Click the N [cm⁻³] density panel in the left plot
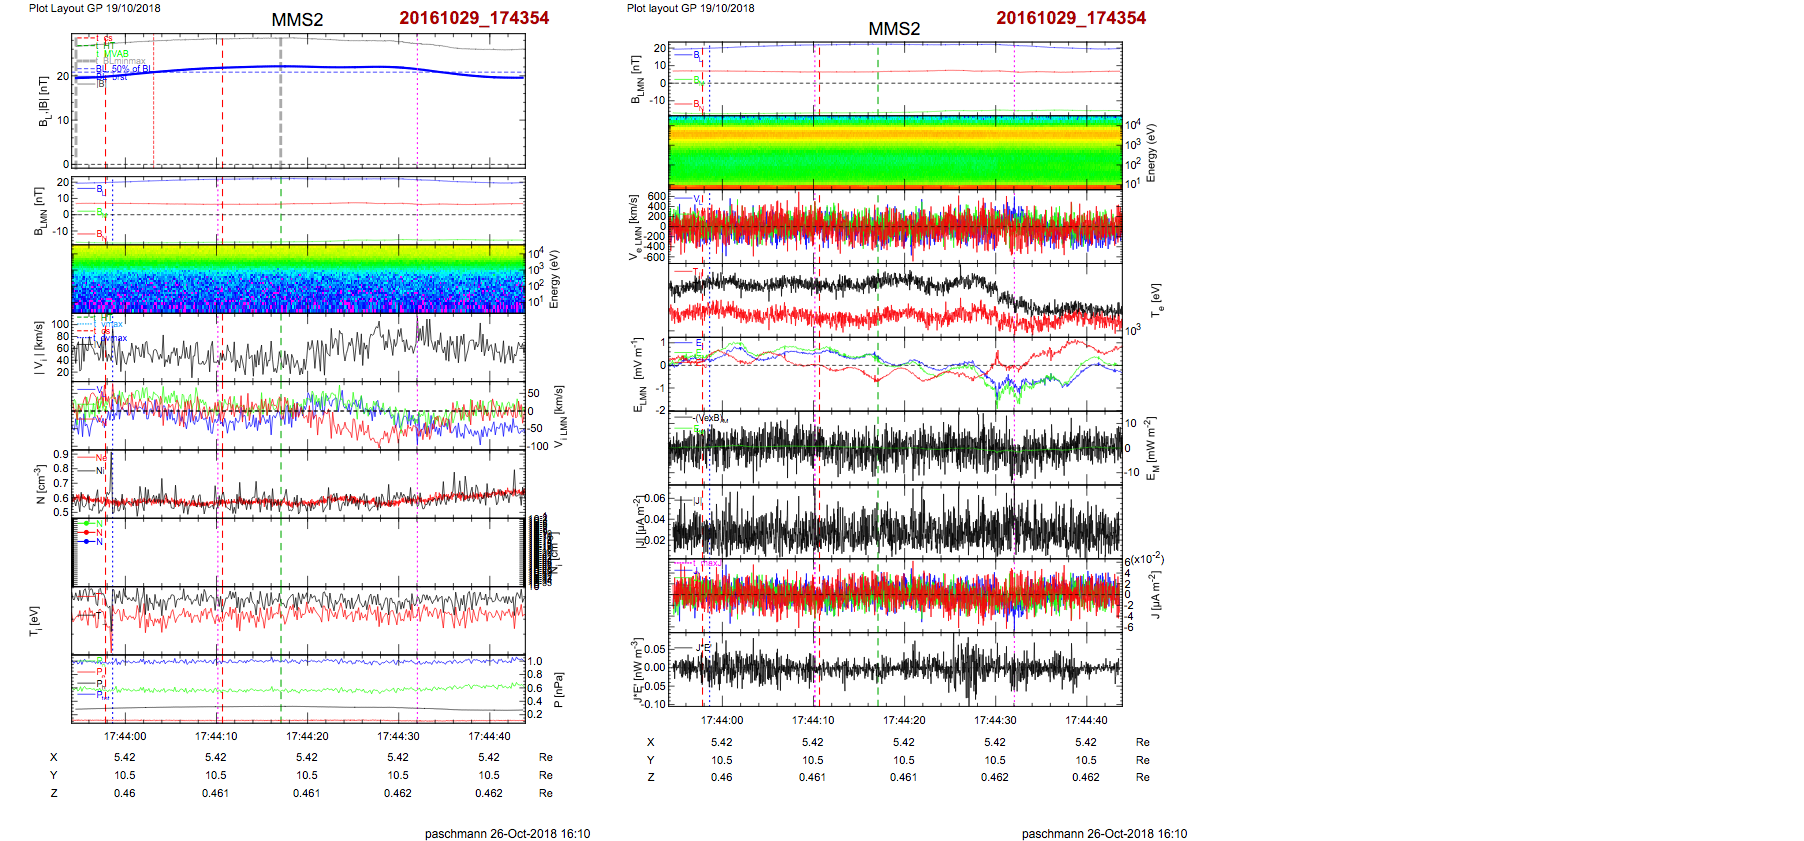The height and width of the screenshot is (841, 1804). click(298, 483)
